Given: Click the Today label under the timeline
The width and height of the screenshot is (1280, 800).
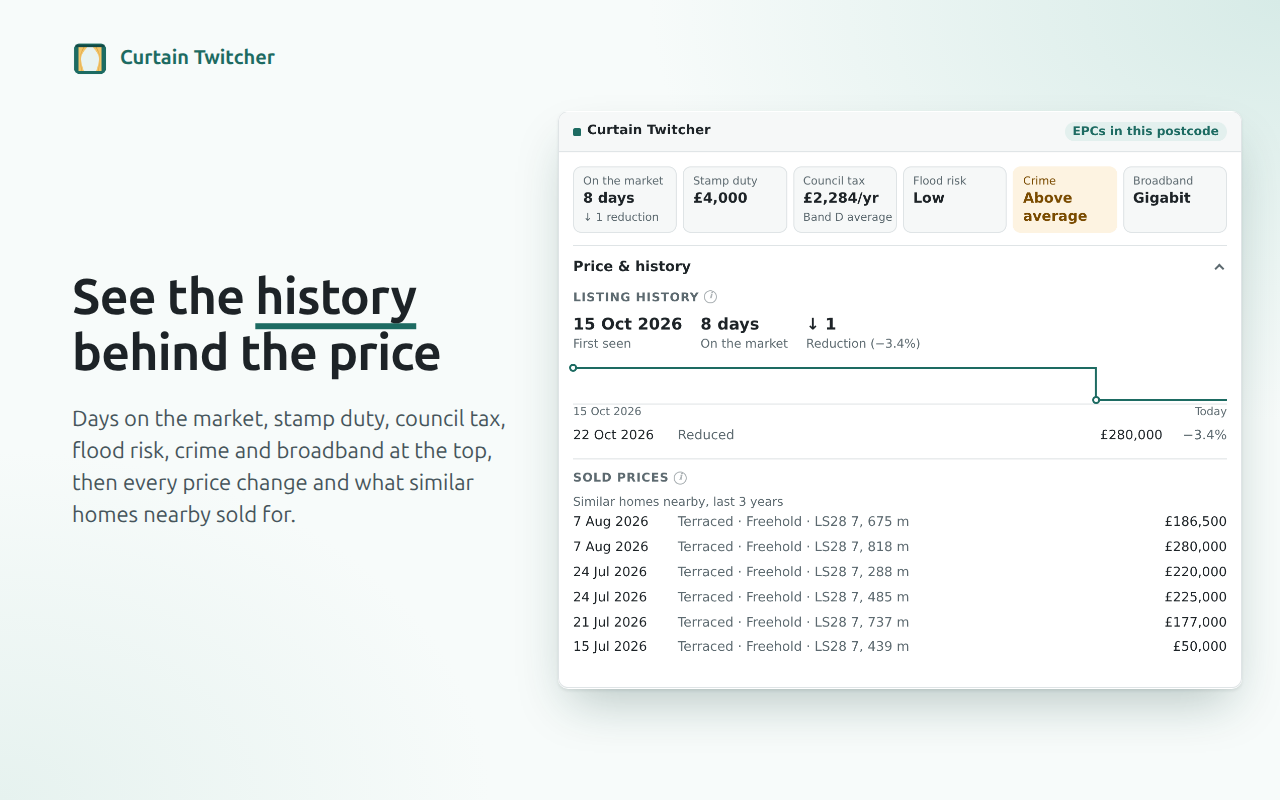Looking at the screenshot, I should (1210, 412).
